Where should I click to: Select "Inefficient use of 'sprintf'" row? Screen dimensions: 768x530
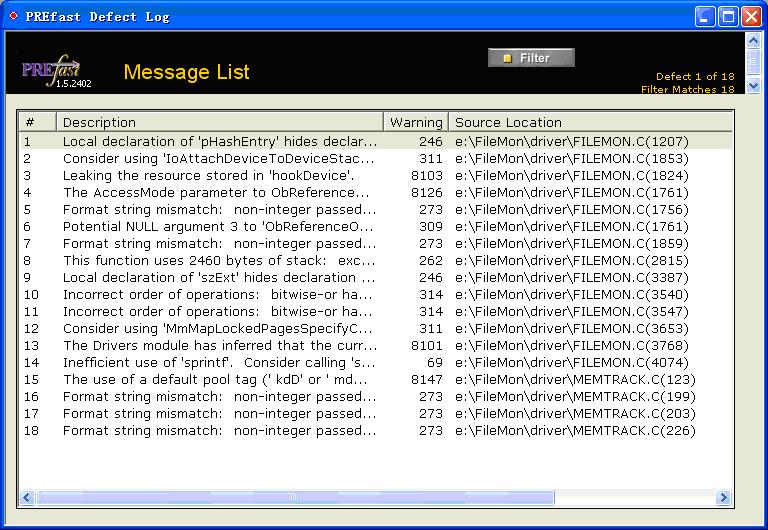click(376, 363)
